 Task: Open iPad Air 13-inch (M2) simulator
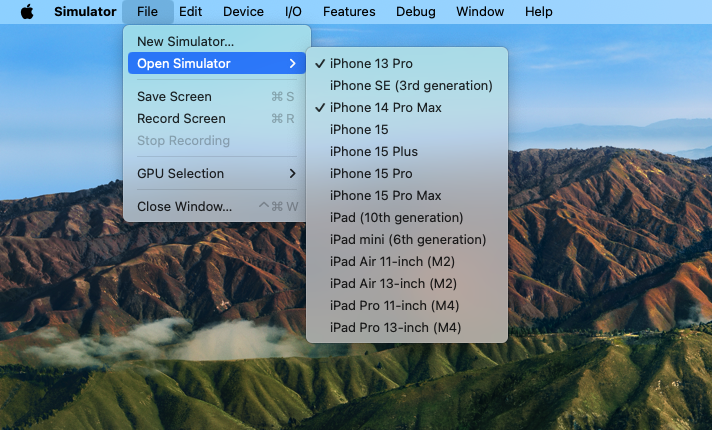(x=407, y=284)
